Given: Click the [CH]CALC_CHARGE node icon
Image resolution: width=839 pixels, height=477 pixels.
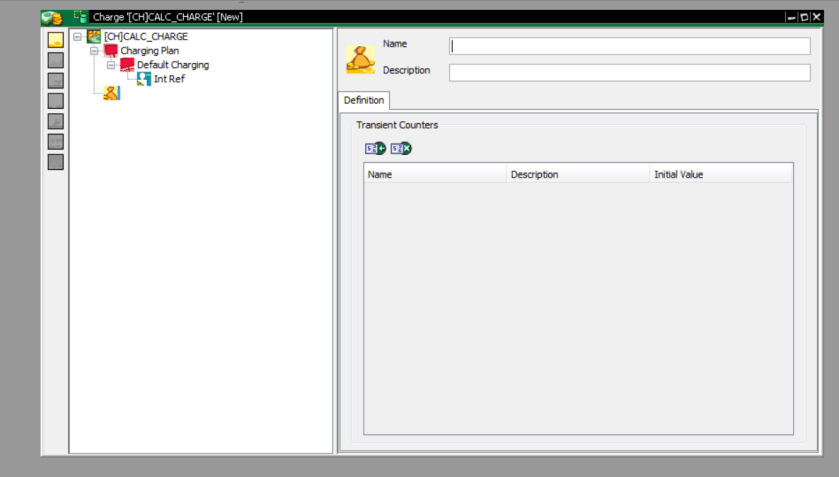Looking at the screenshot, I should pos(94,36).
